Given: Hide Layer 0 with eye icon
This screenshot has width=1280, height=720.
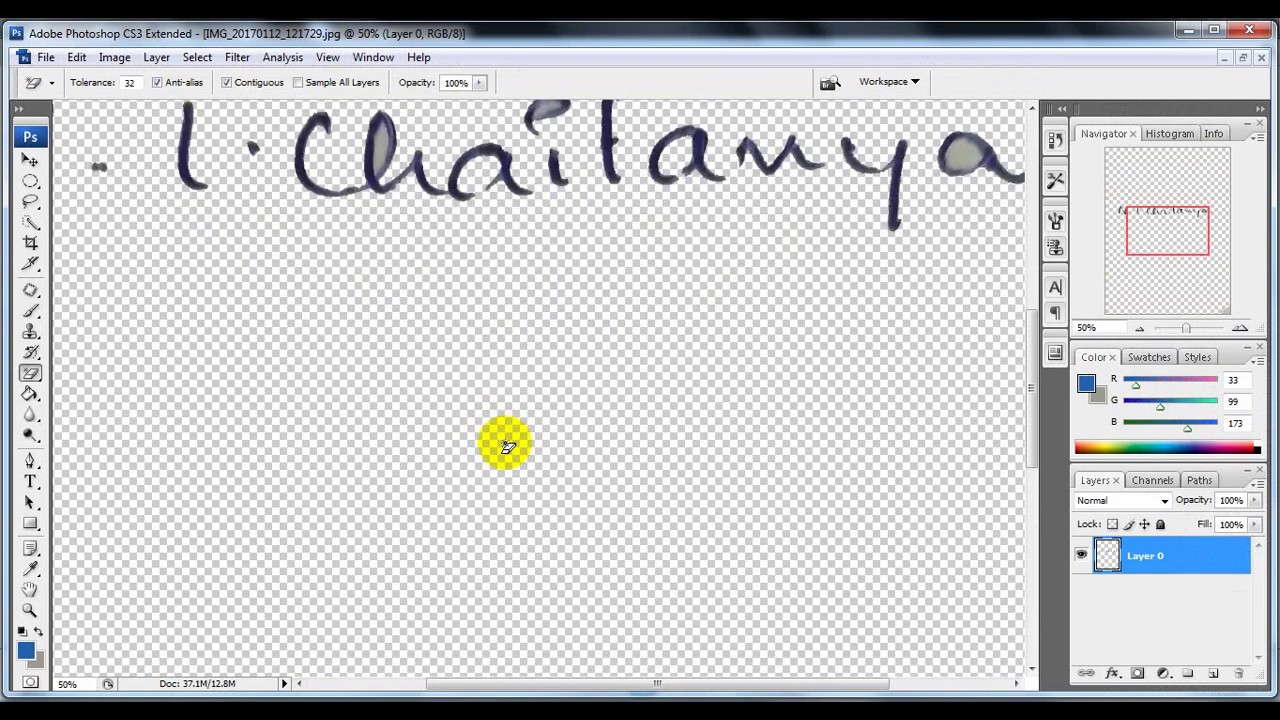Looking at the screenshot, I should pos(1081,555).
